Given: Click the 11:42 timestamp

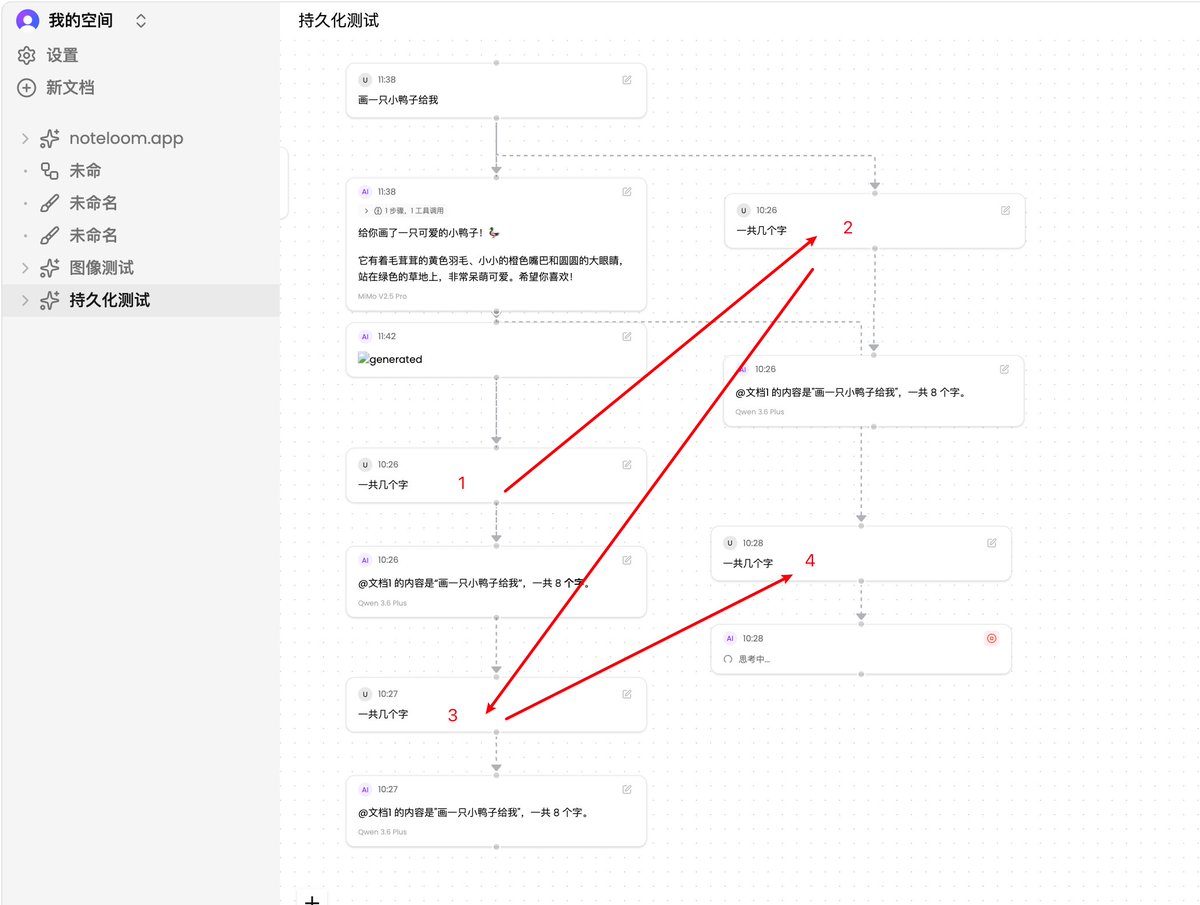Looking at the screenshot, I should pos(387,337).
